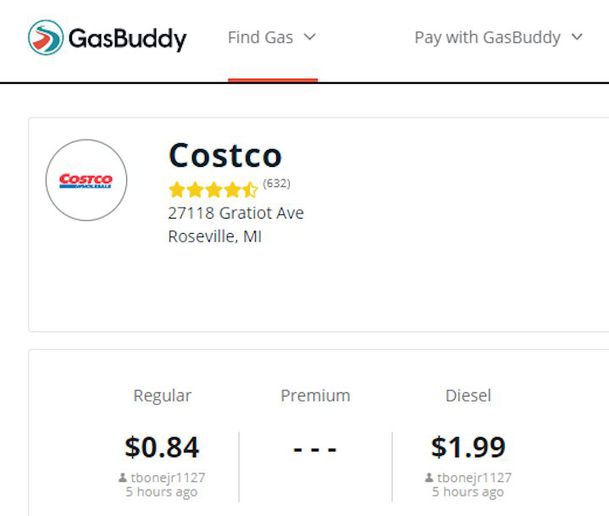Click the Costco Wholesale logo circle
Screen dimensions: 609x516
(x=86, y=180)
